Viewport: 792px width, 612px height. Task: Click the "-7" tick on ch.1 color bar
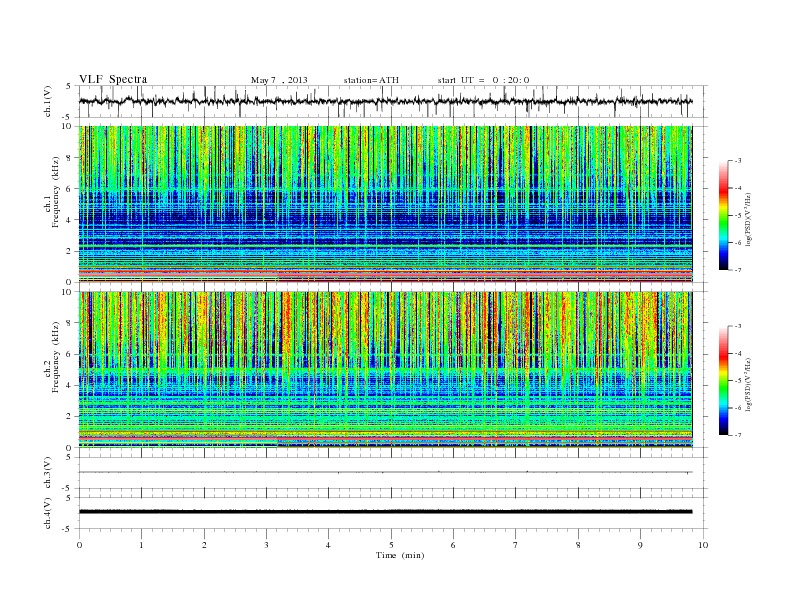point(738,270)
